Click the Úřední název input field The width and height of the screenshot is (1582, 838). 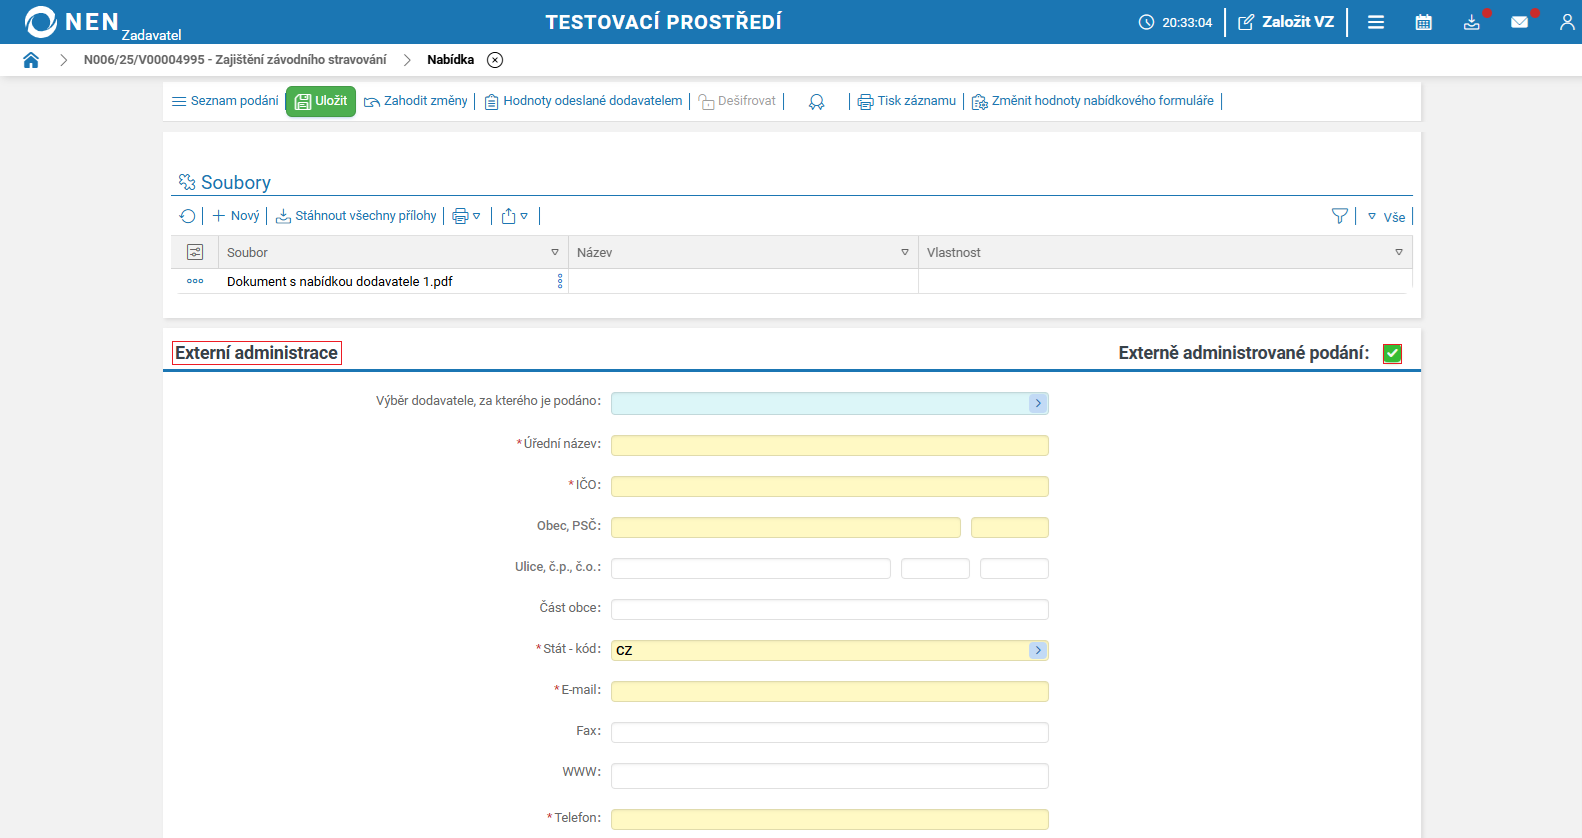tap(829, 445)
